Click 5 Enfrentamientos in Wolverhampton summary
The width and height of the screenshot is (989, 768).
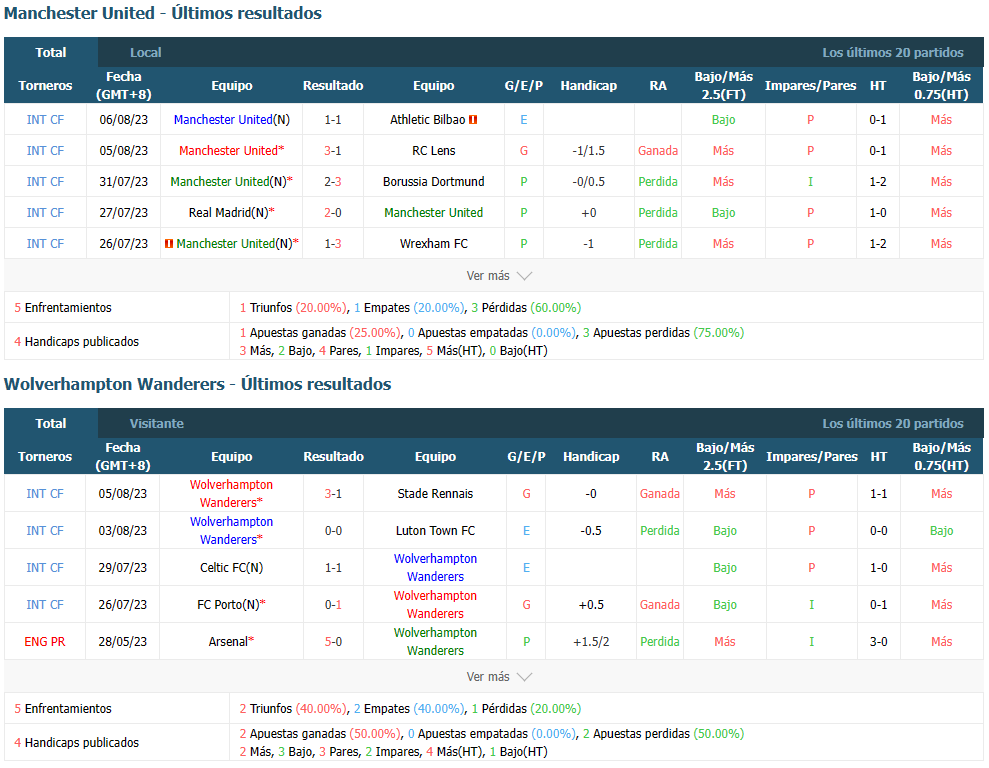[x=62, y=709]
